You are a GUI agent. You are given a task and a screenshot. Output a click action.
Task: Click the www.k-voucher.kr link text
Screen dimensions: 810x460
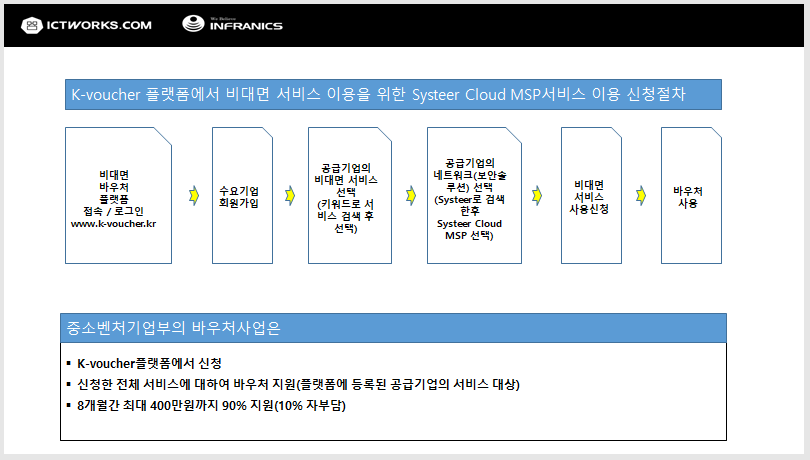click(x=113, y=224)
